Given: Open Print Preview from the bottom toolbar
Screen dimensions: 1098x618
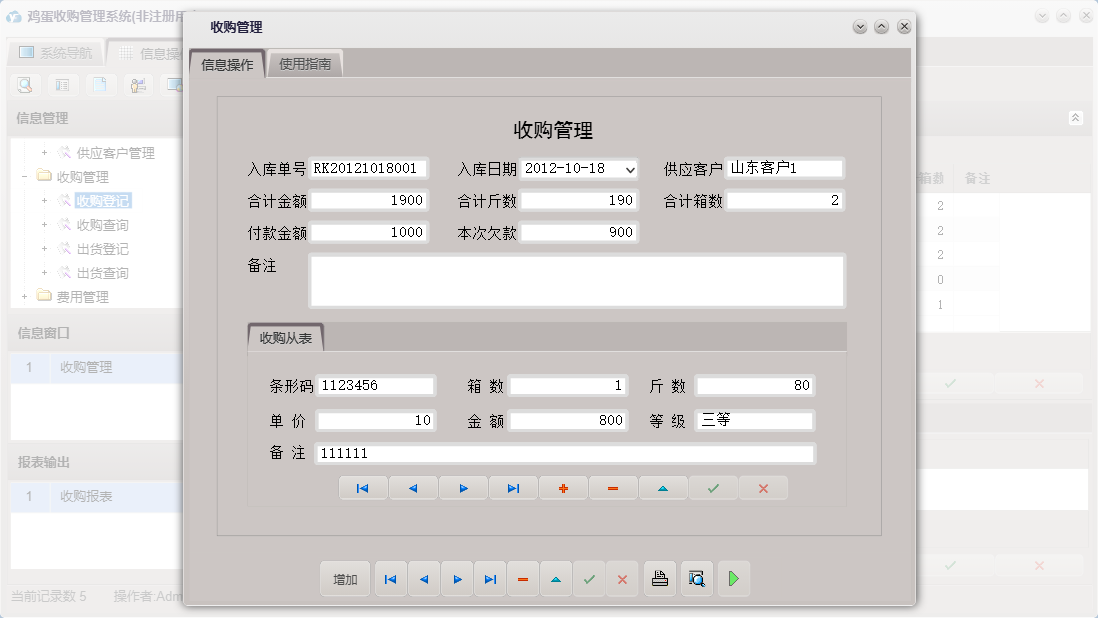Looking at the screenshot, I should tap(695, 579).
